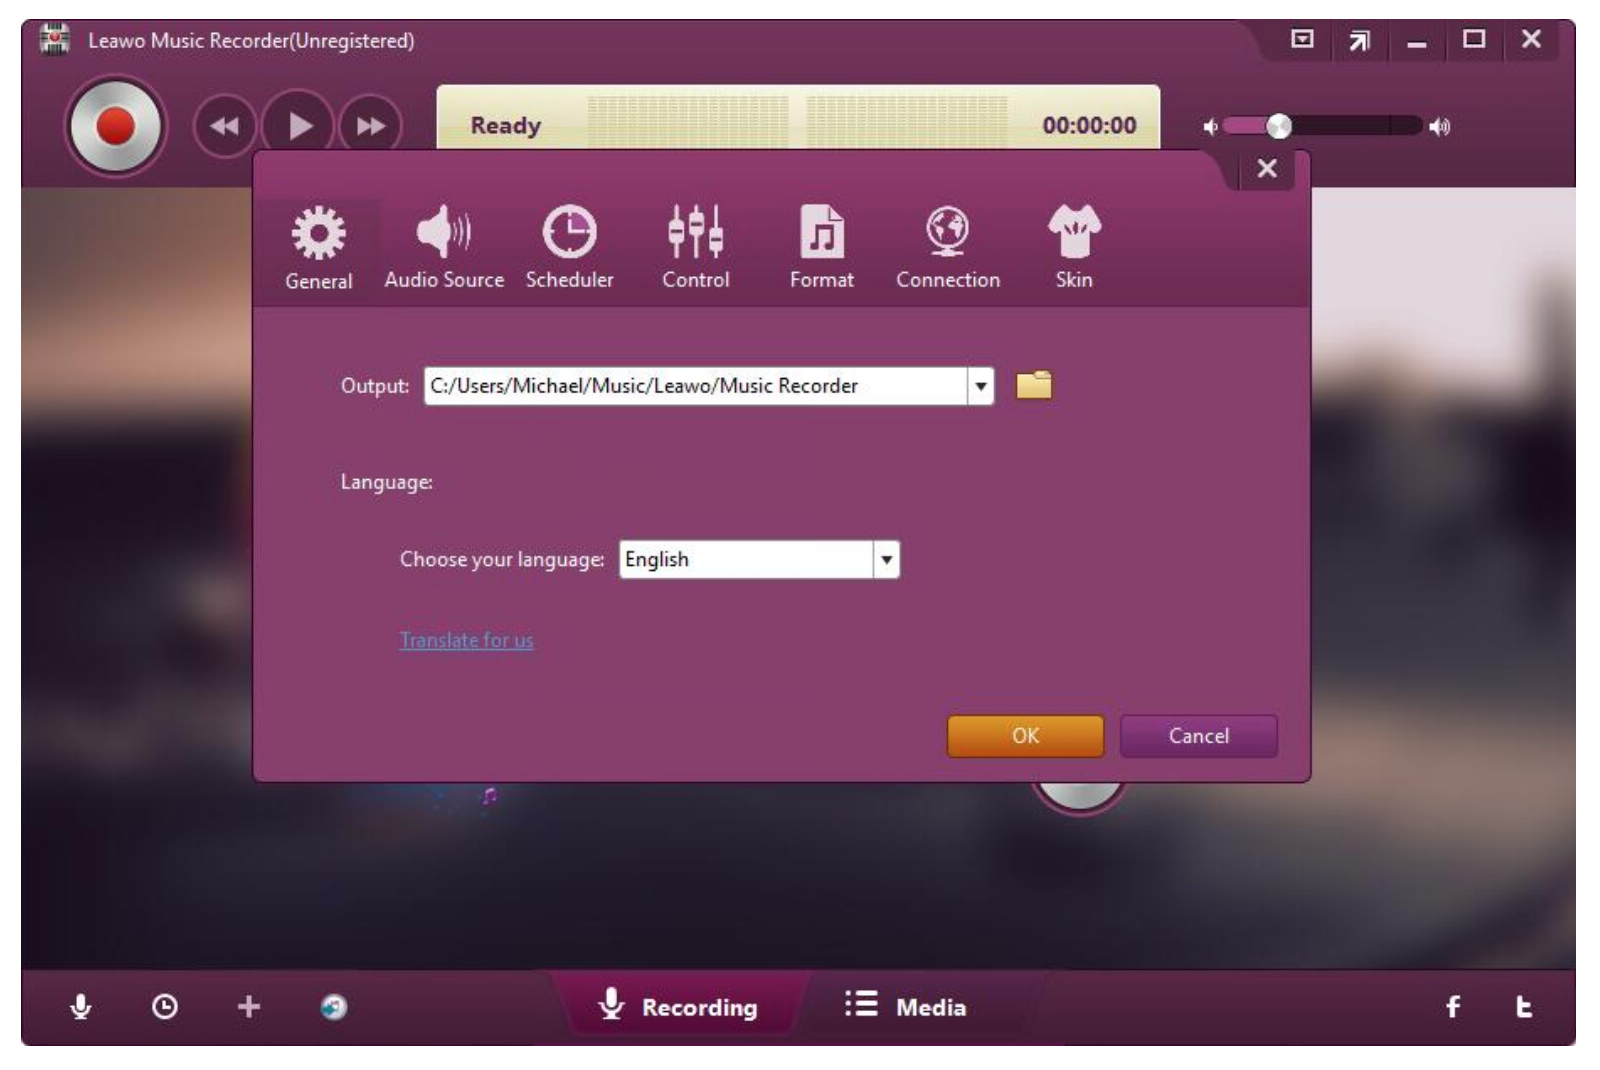Maximize the Leawo Music Recorder window

[x=1474, y=39]
